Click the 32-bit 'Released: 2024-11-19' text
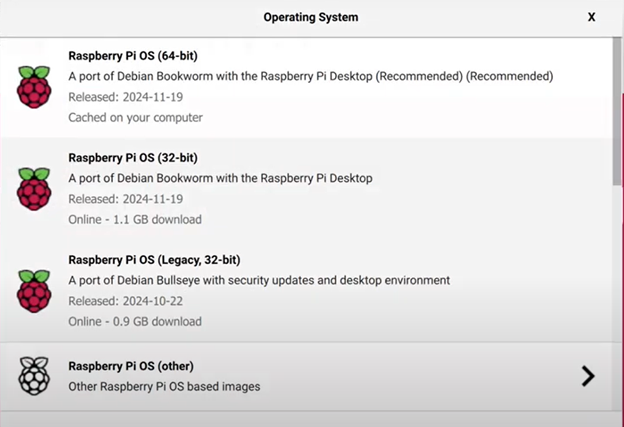This screenshot has height=427, width=624. (126, 199)
